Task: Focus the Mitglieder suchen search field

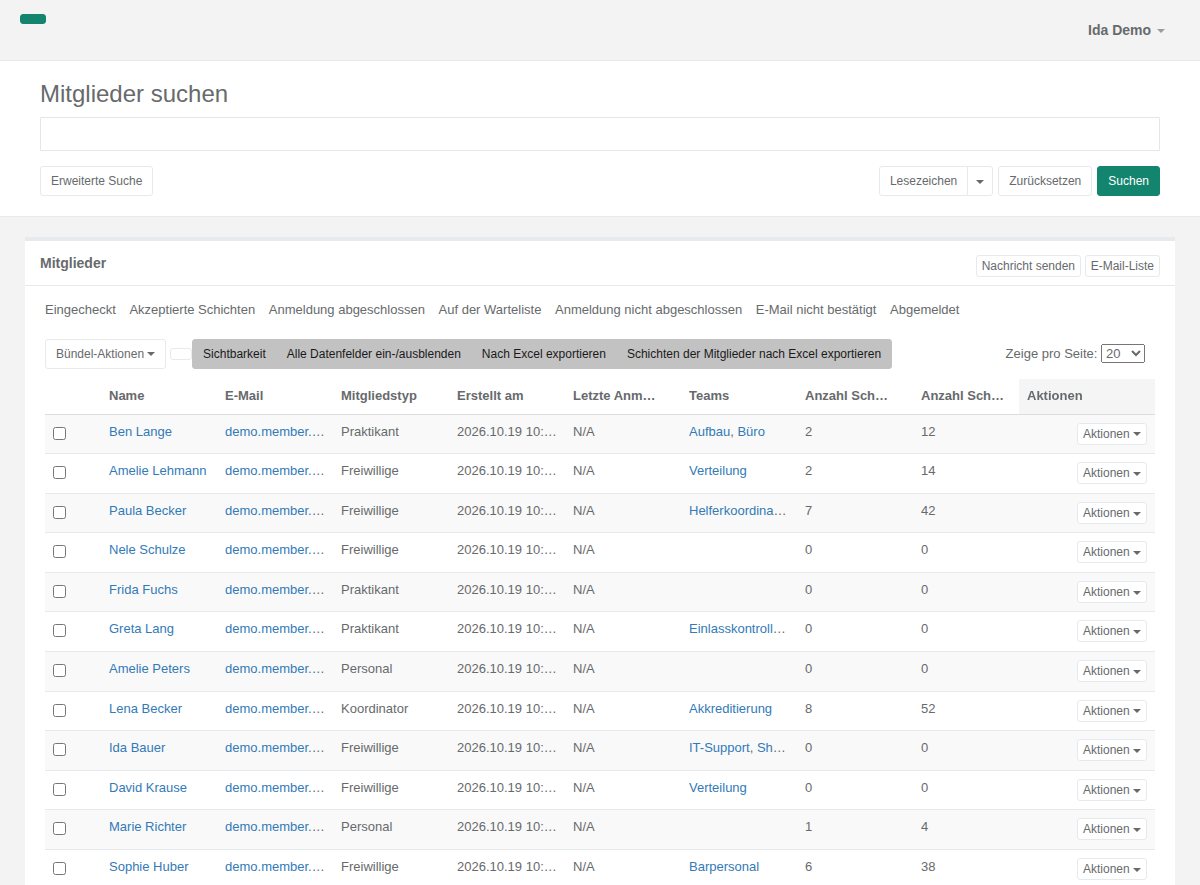Action: [600, 134]
